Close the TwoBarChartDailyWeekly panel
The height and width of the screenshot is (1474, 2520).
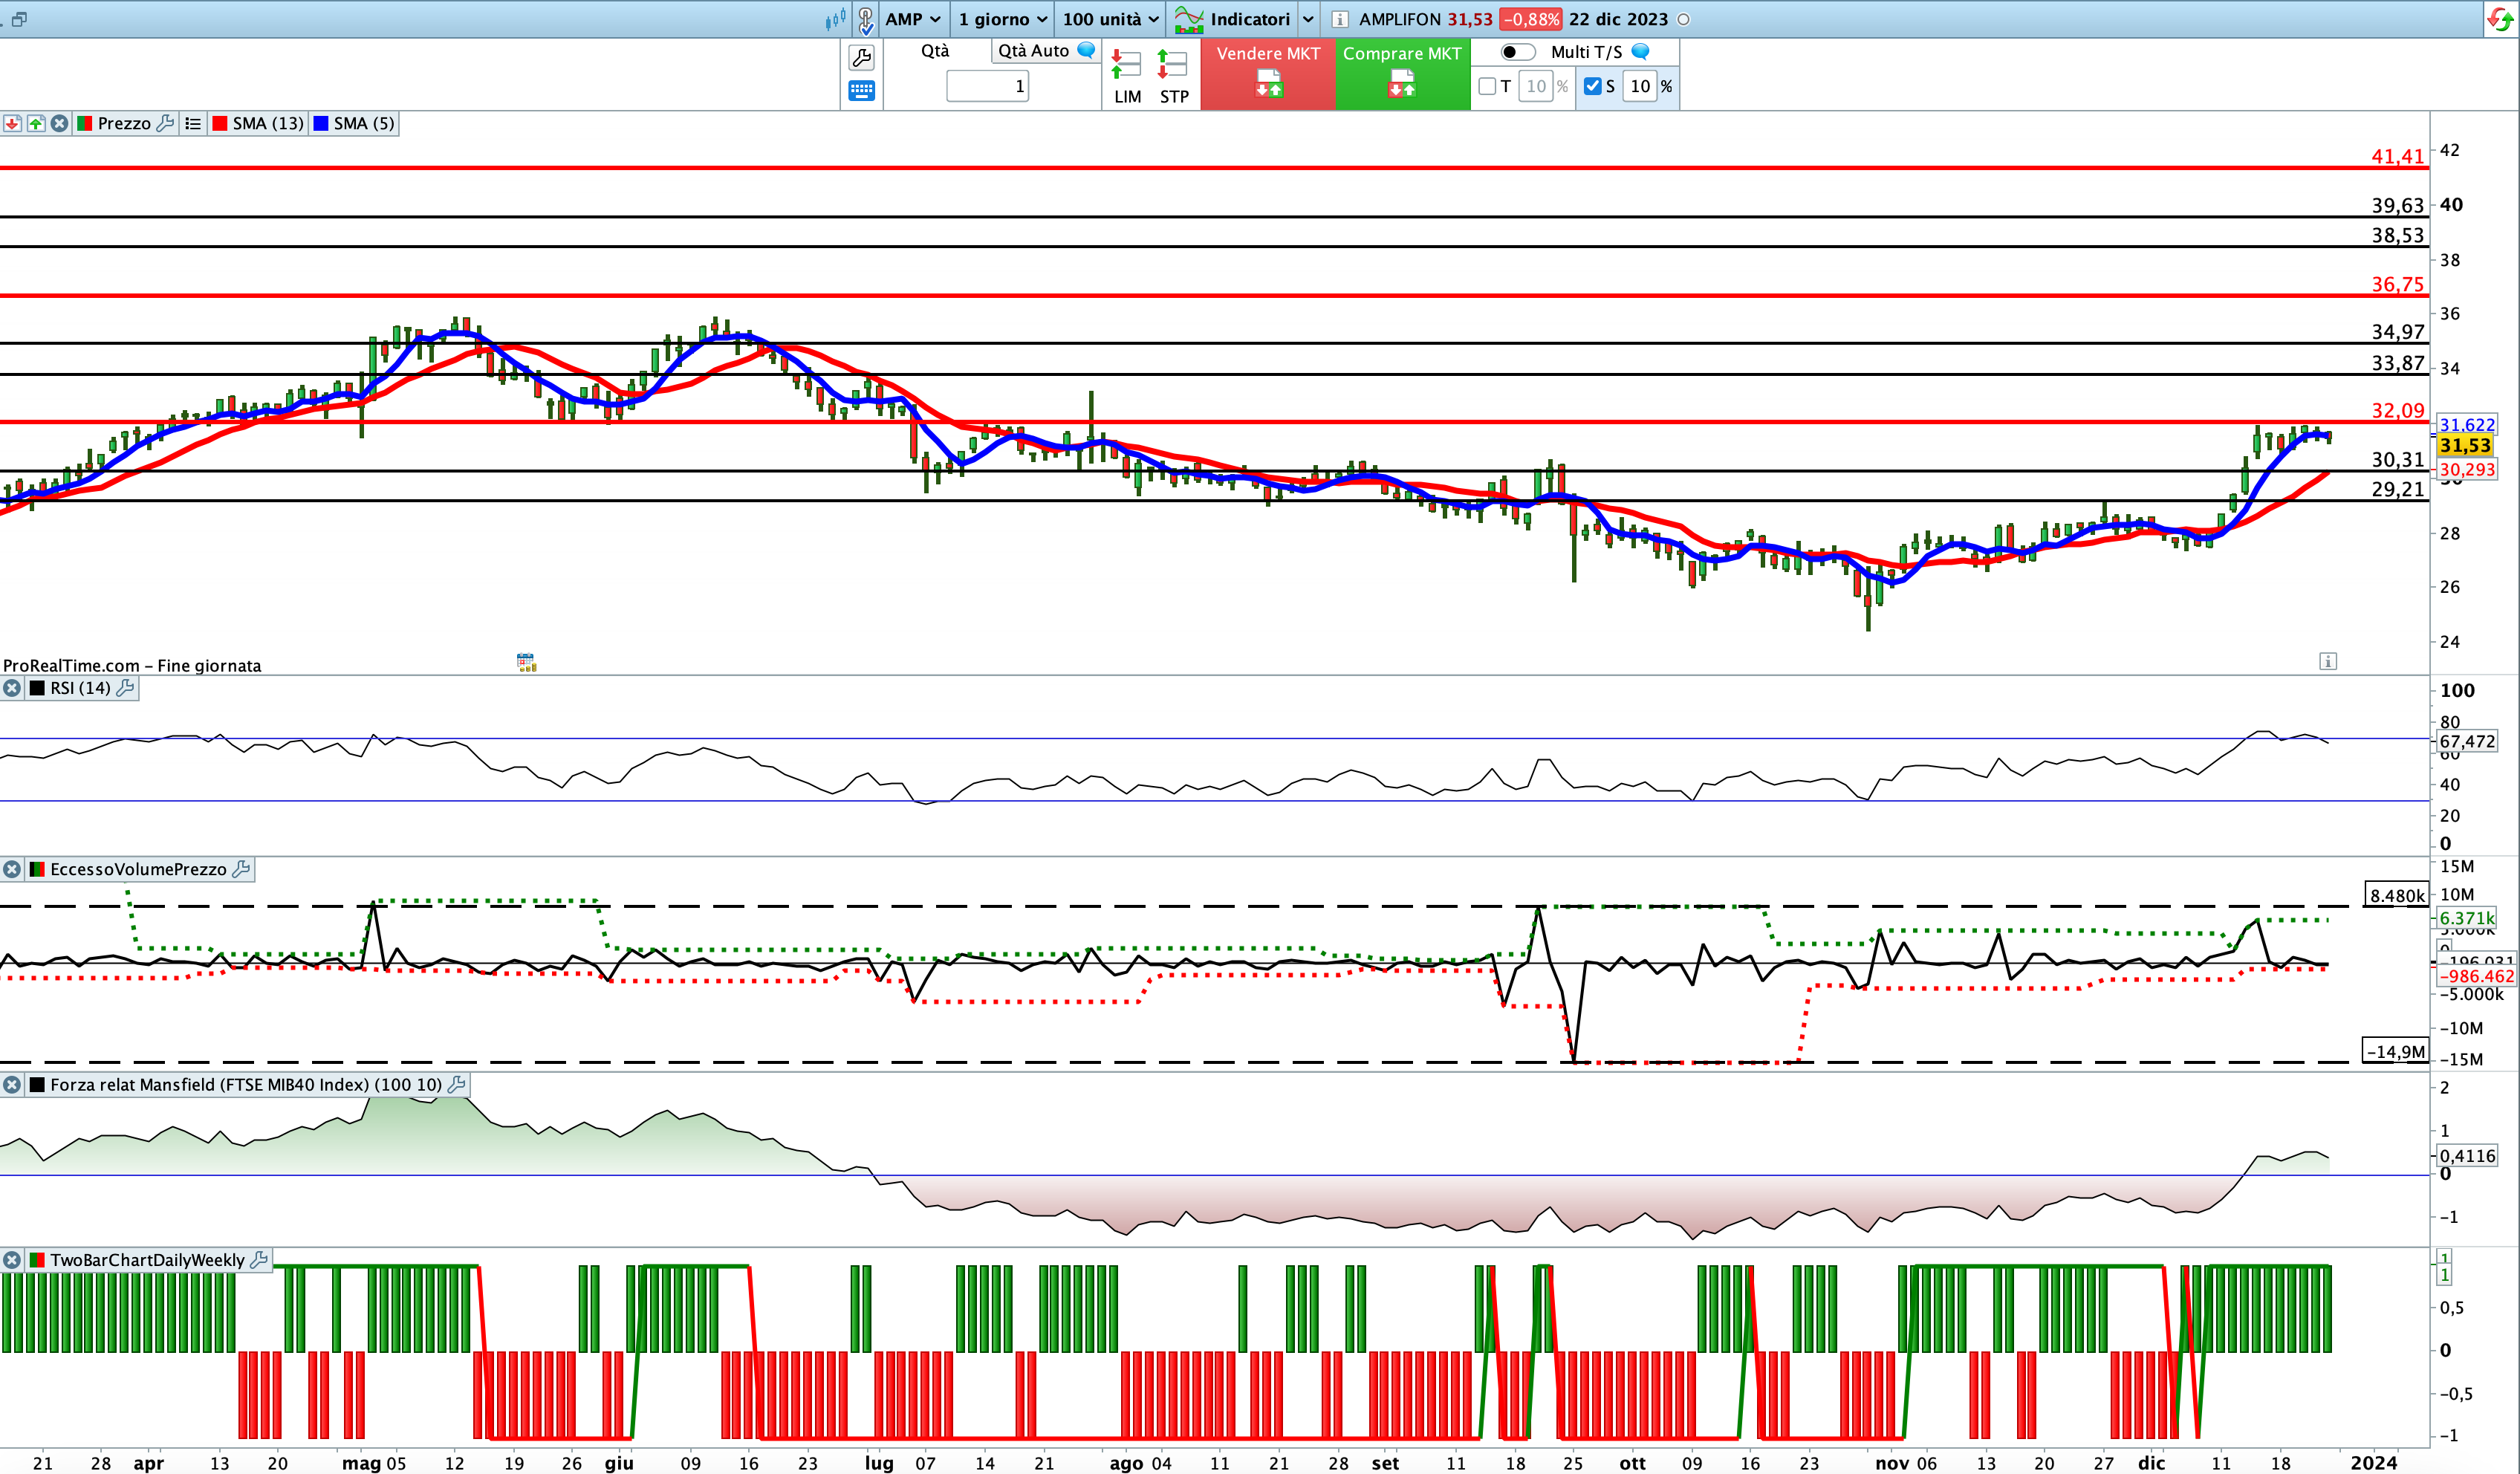(x=12, y=1260)
